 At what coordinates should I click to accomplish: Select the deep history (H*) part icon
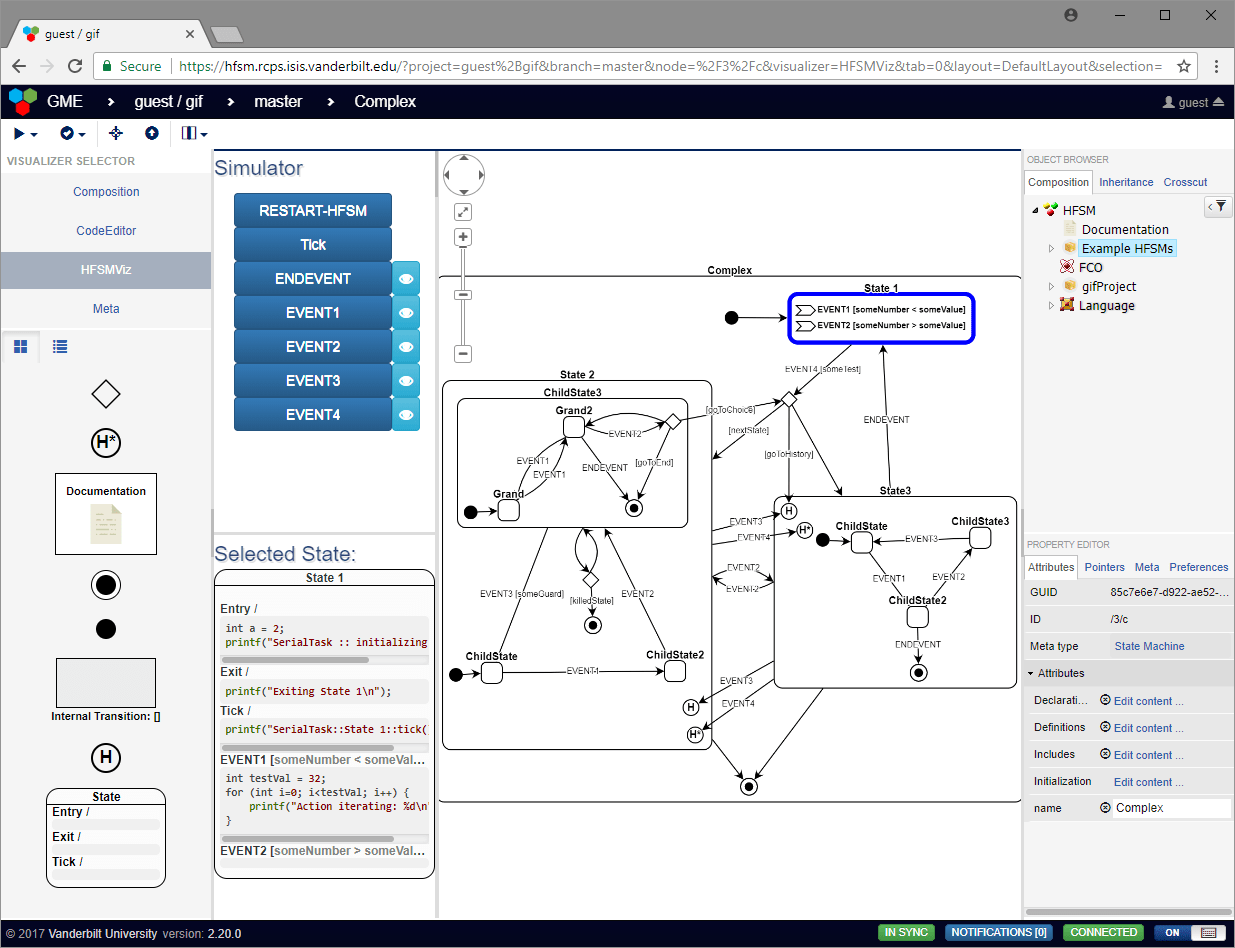(105, 442)
